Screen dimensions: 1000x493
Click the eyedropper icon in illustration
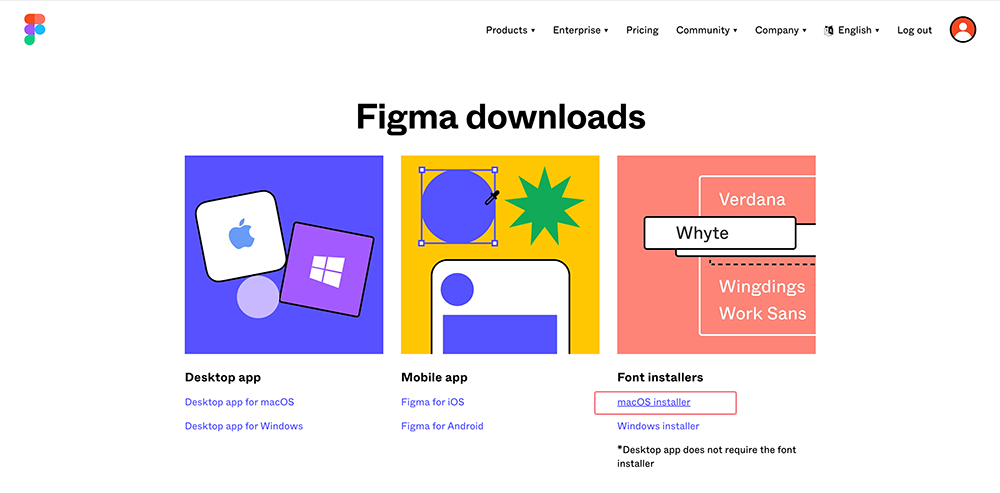coord(491,198)
